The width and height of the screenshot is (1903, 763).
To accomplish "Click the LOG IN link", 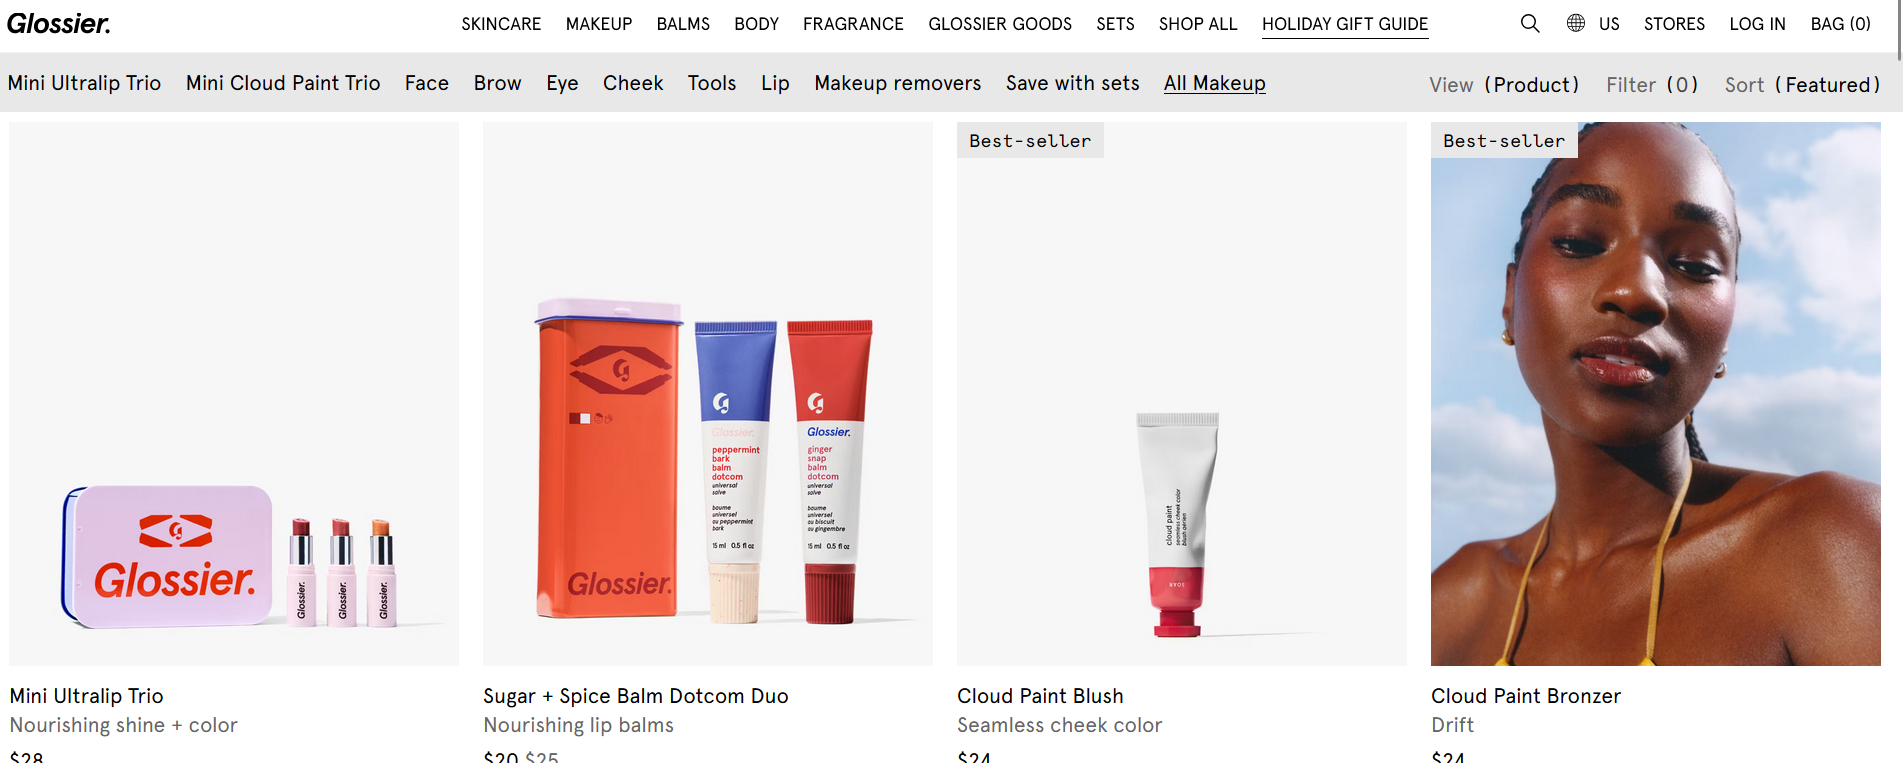I will click(x=1757, y=24).
